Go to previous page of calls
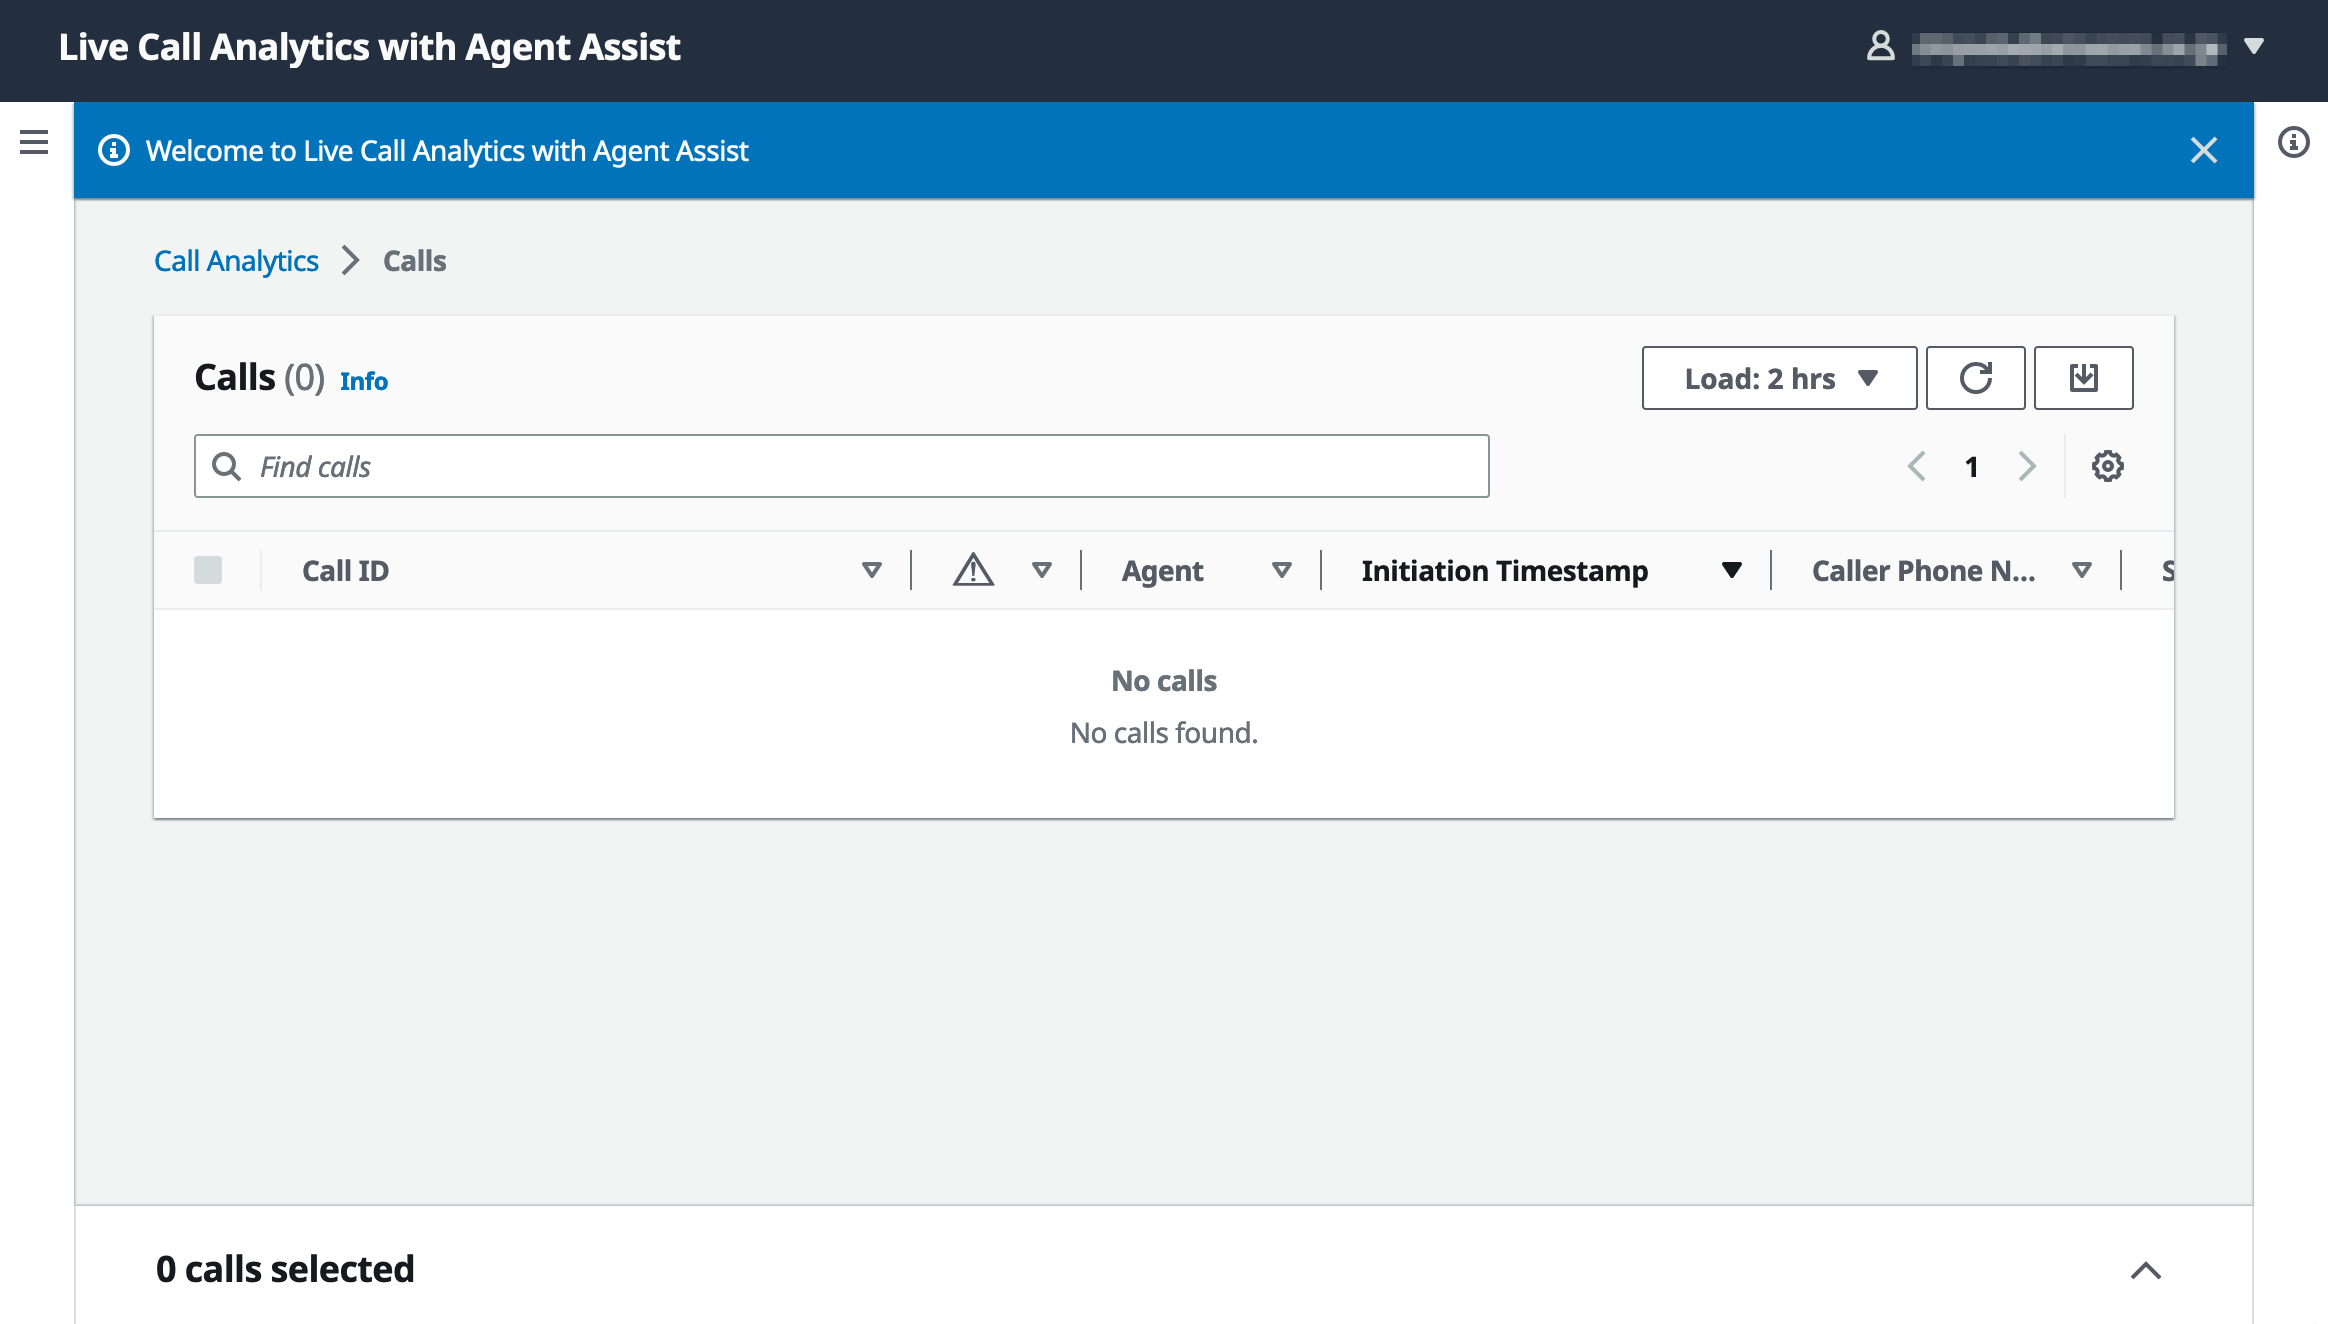 coord(1916,466)
